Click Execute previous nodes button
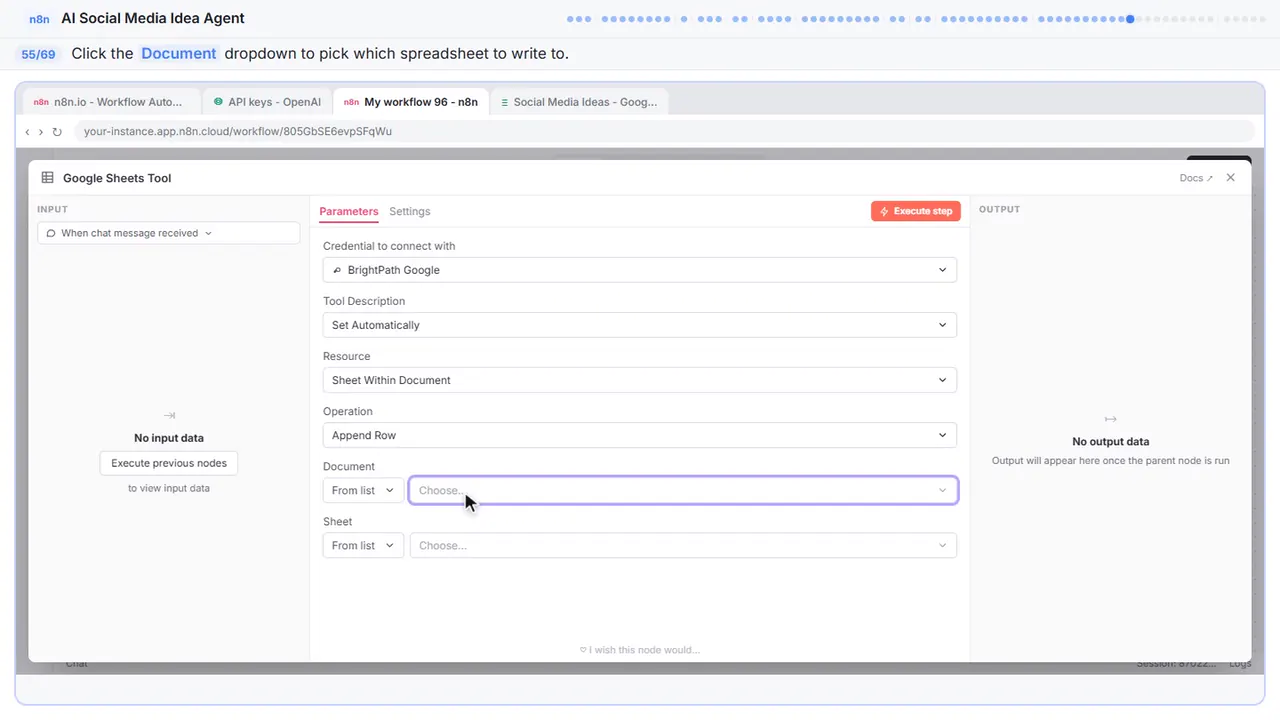 coord(169,463)
